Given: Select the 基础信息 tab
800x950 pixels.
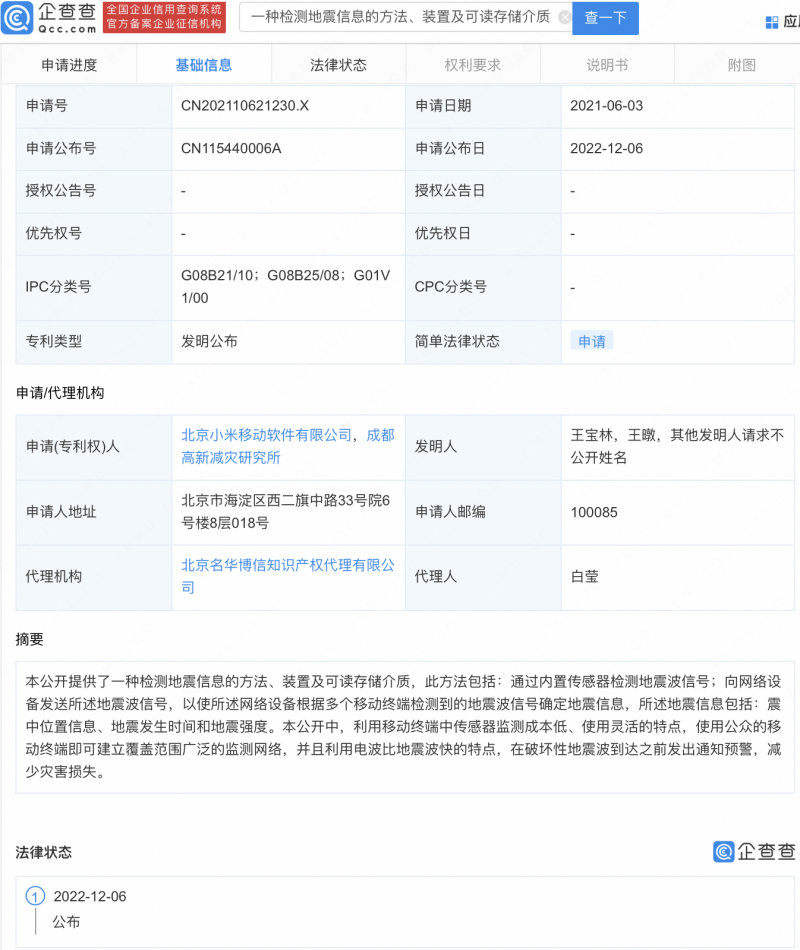Looking at the screenshot, I should [x=203, y=62].
